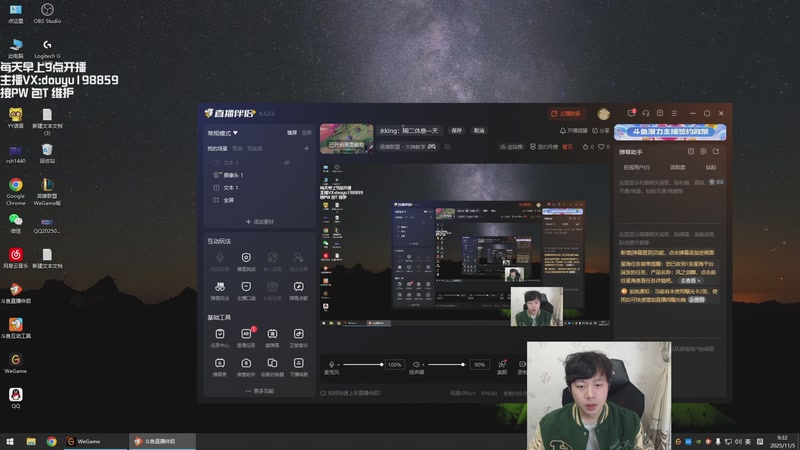The width and height of the screenshot is (800, 450).
Task: Click the red 主播数据 button in title bar
Action: (566, 113)
